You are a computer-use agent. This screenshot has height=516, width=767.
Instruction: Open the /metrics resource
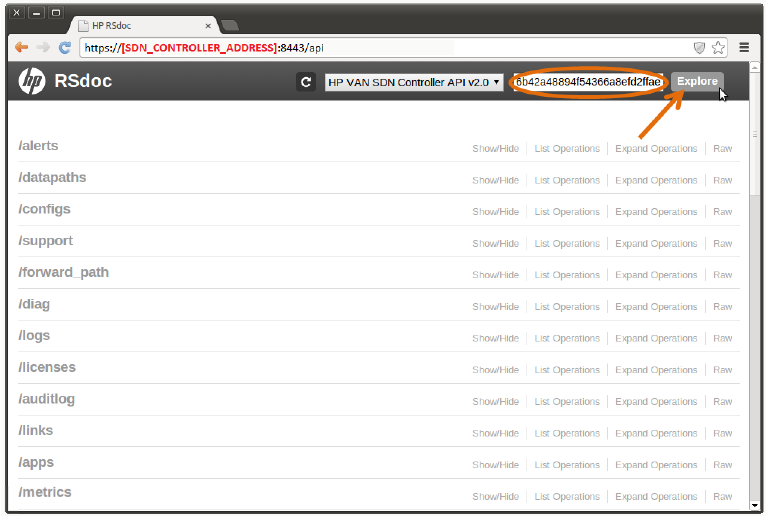click(45, 493)
